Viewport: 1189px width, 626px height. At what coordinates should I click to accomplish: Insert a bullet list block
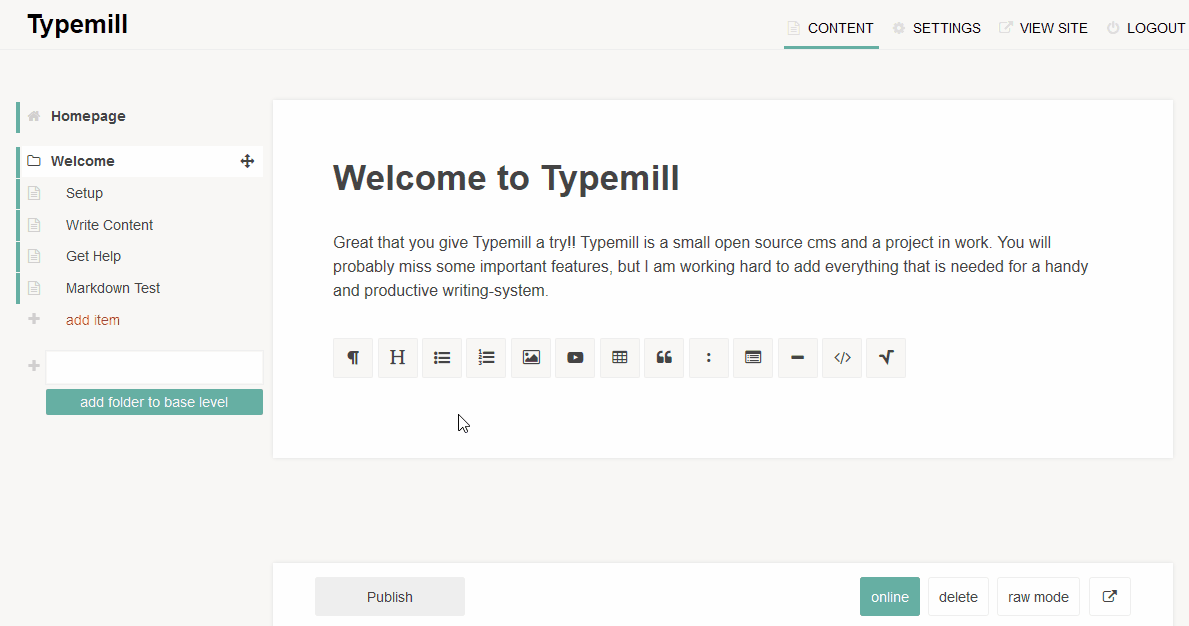pyautogui.click(x=442, y=358)
